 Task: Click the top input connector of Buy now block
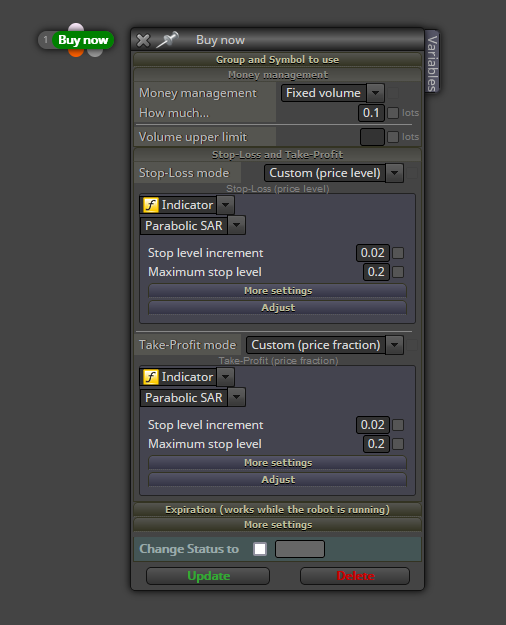(x=76, y=27)
